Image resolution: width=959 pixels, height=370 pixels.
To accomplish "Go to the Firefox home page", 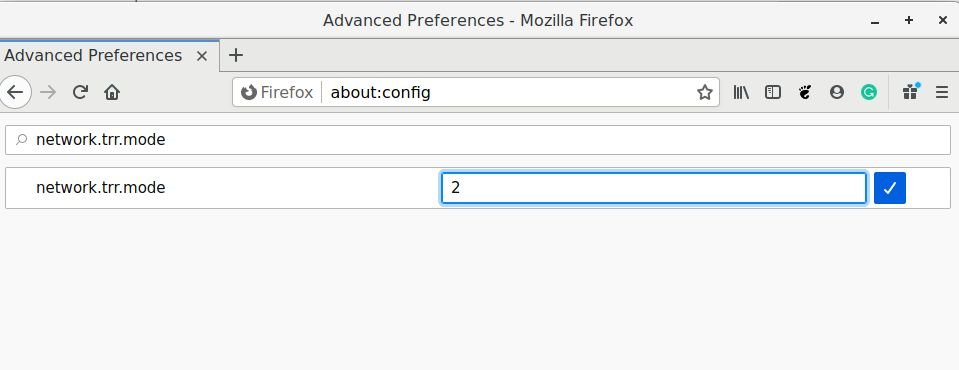I will click(x=112, y=92).
